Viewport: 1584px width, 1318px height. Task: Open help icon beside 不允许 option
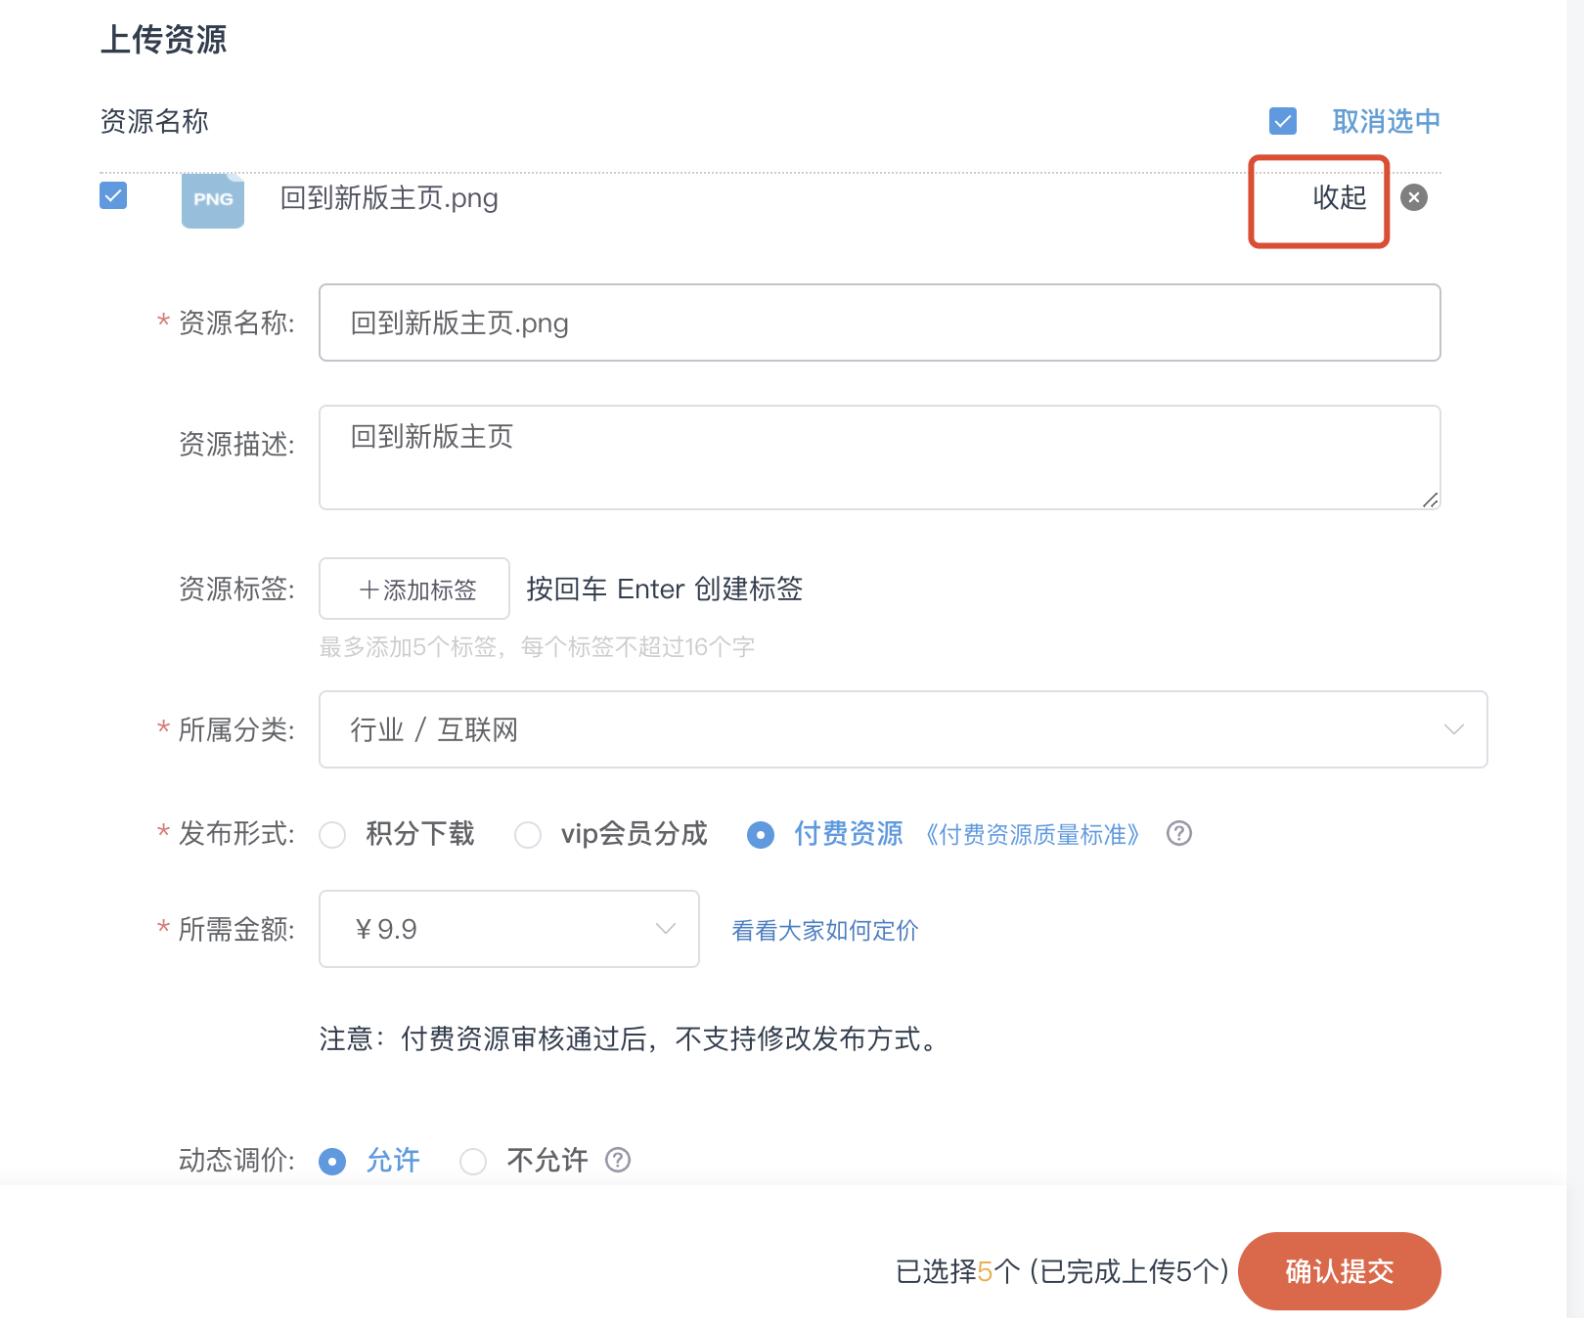[x=618, y=1159]
